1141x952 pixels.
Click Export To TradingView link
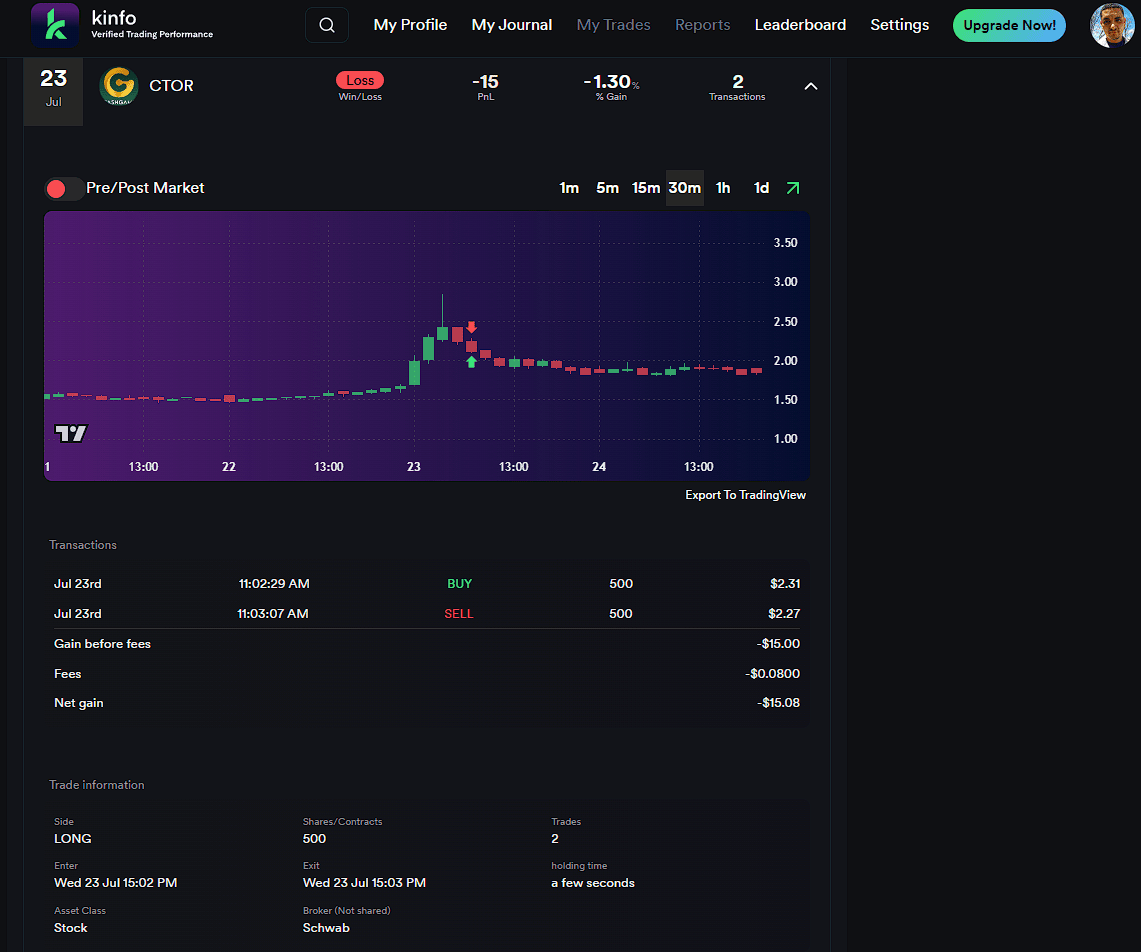tap(745, 495)
